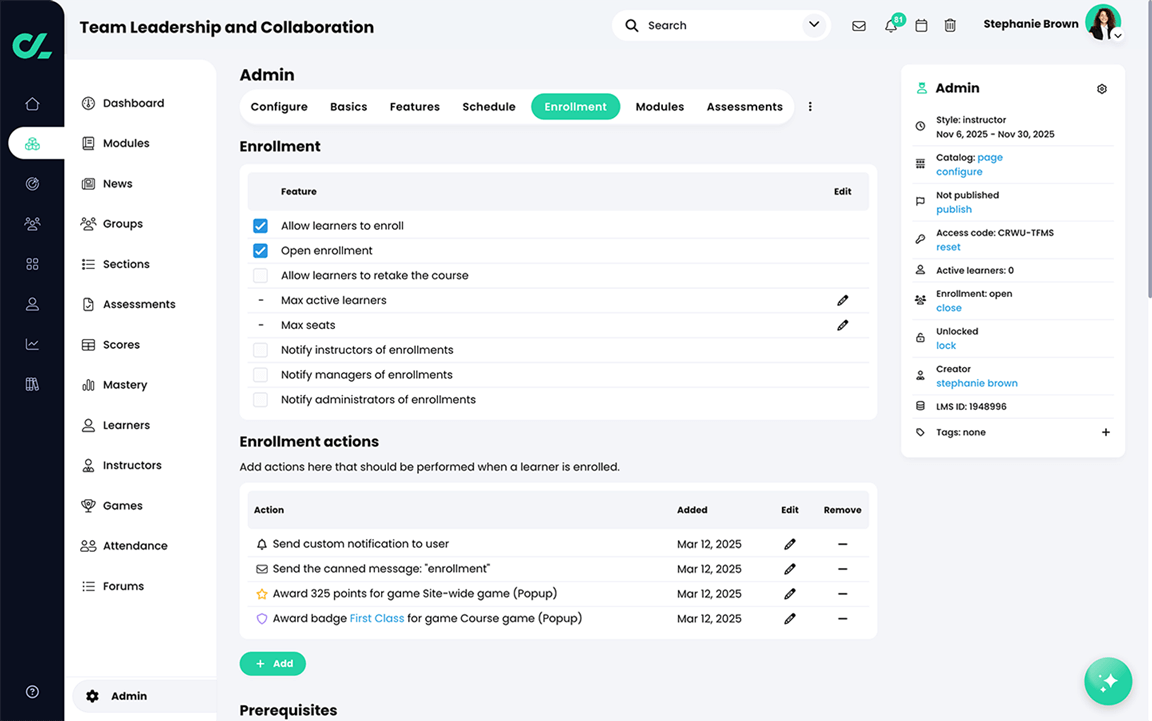Click the notifications bell showing 81 alerts
Image resolution: width=1152 pixels, height=721 pixels.
(x=889, y=25)
